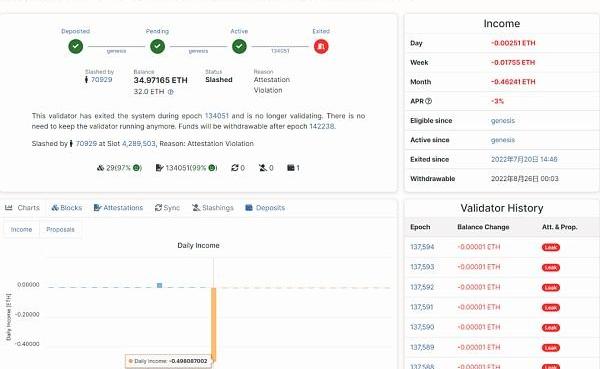This screenshot has width=600, height=369.
Task: Click the info icon beside 32.0 ETH
Action: tap(171, 92)
